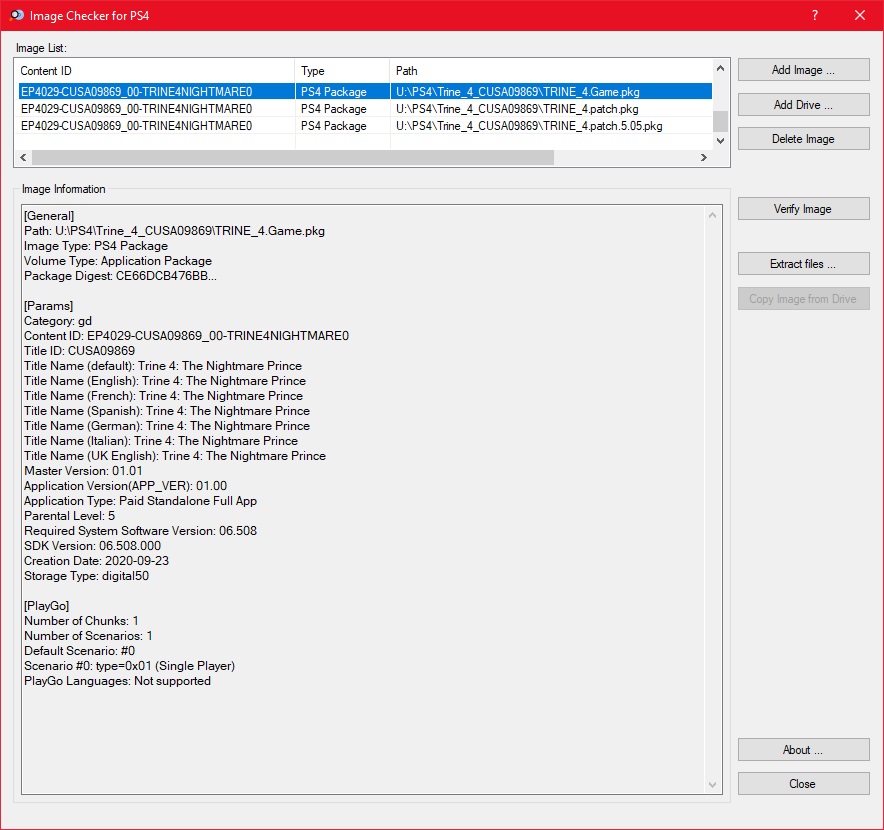Click the Package Digest line
Viewport: 884px width, 830px height.
click(120, 276)
